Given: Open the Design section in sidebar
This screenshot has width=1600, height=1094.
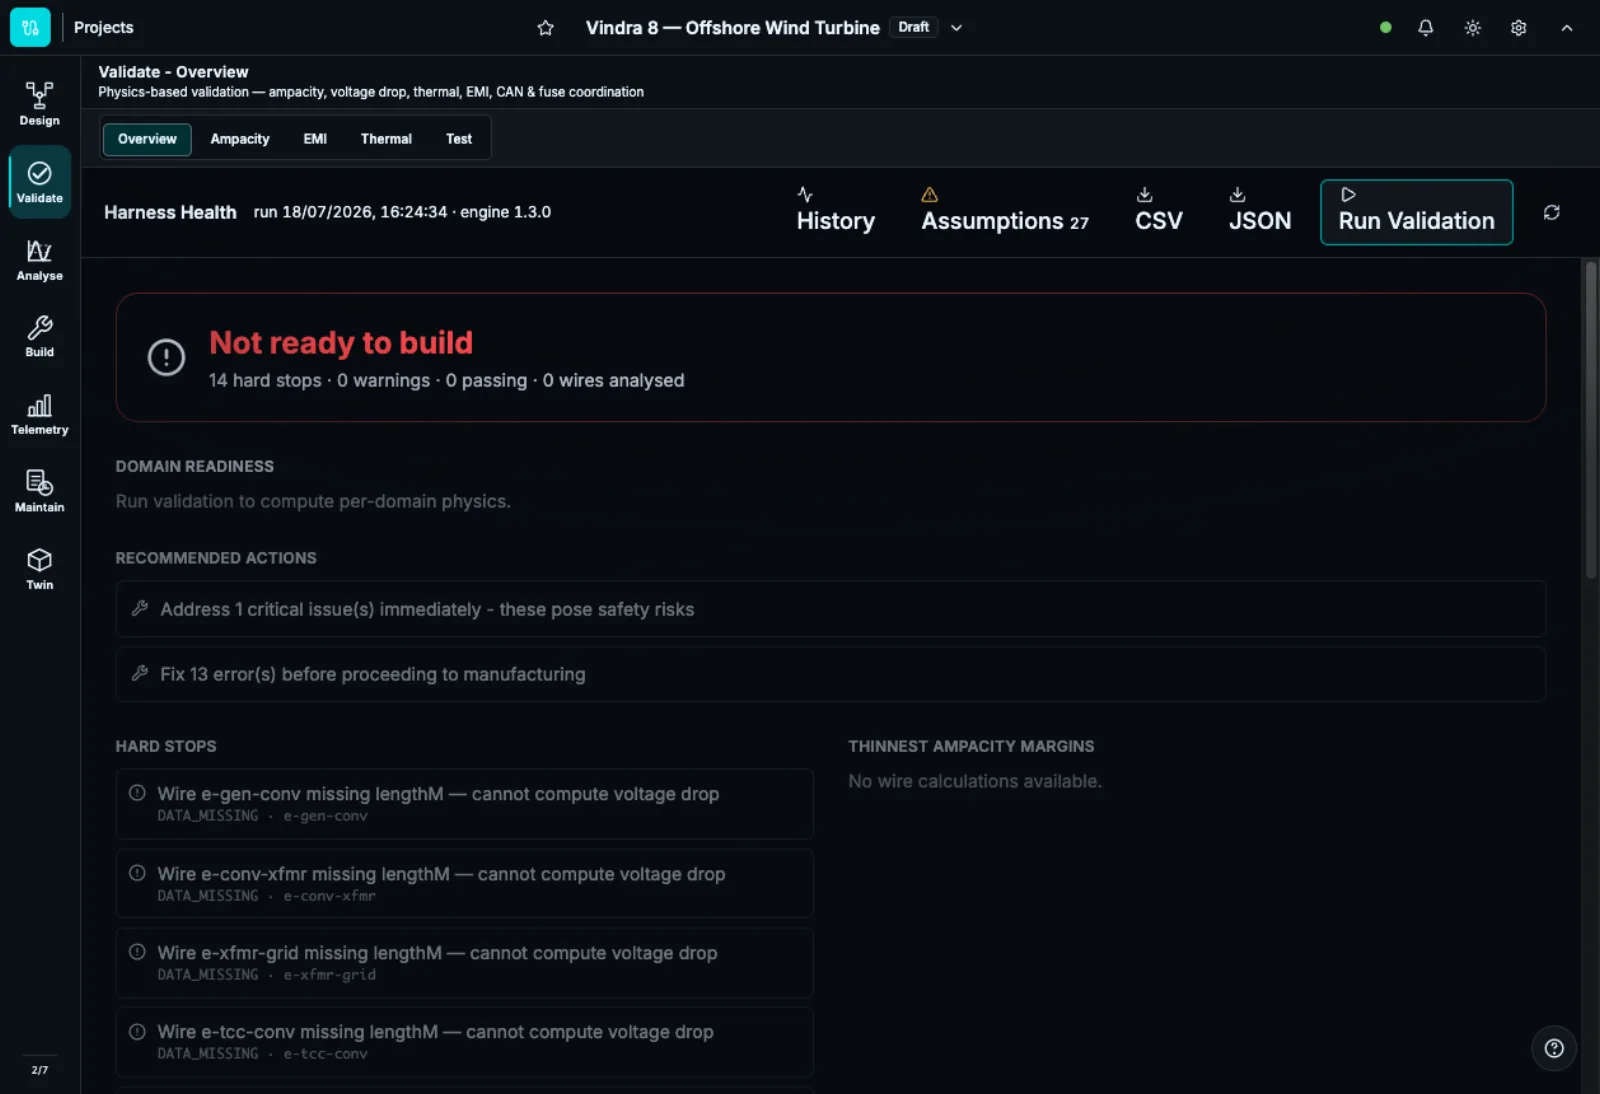Looking at the screenshot, I should 39,104.
